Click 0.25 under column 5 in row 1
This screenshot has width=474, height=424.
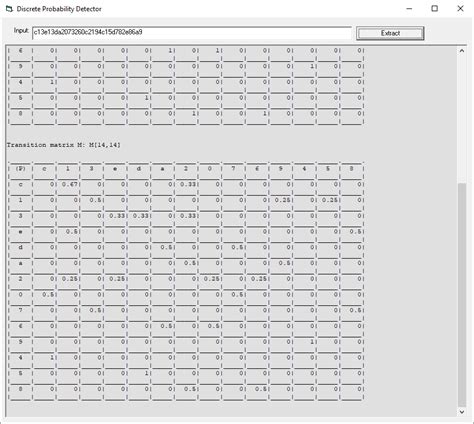pos(330,200)
